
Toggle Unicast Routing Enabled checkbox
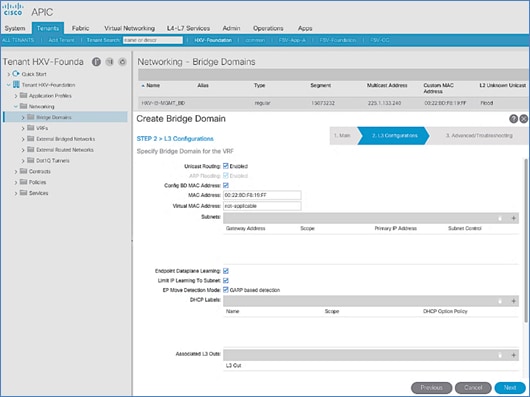(x=226, y=166)
